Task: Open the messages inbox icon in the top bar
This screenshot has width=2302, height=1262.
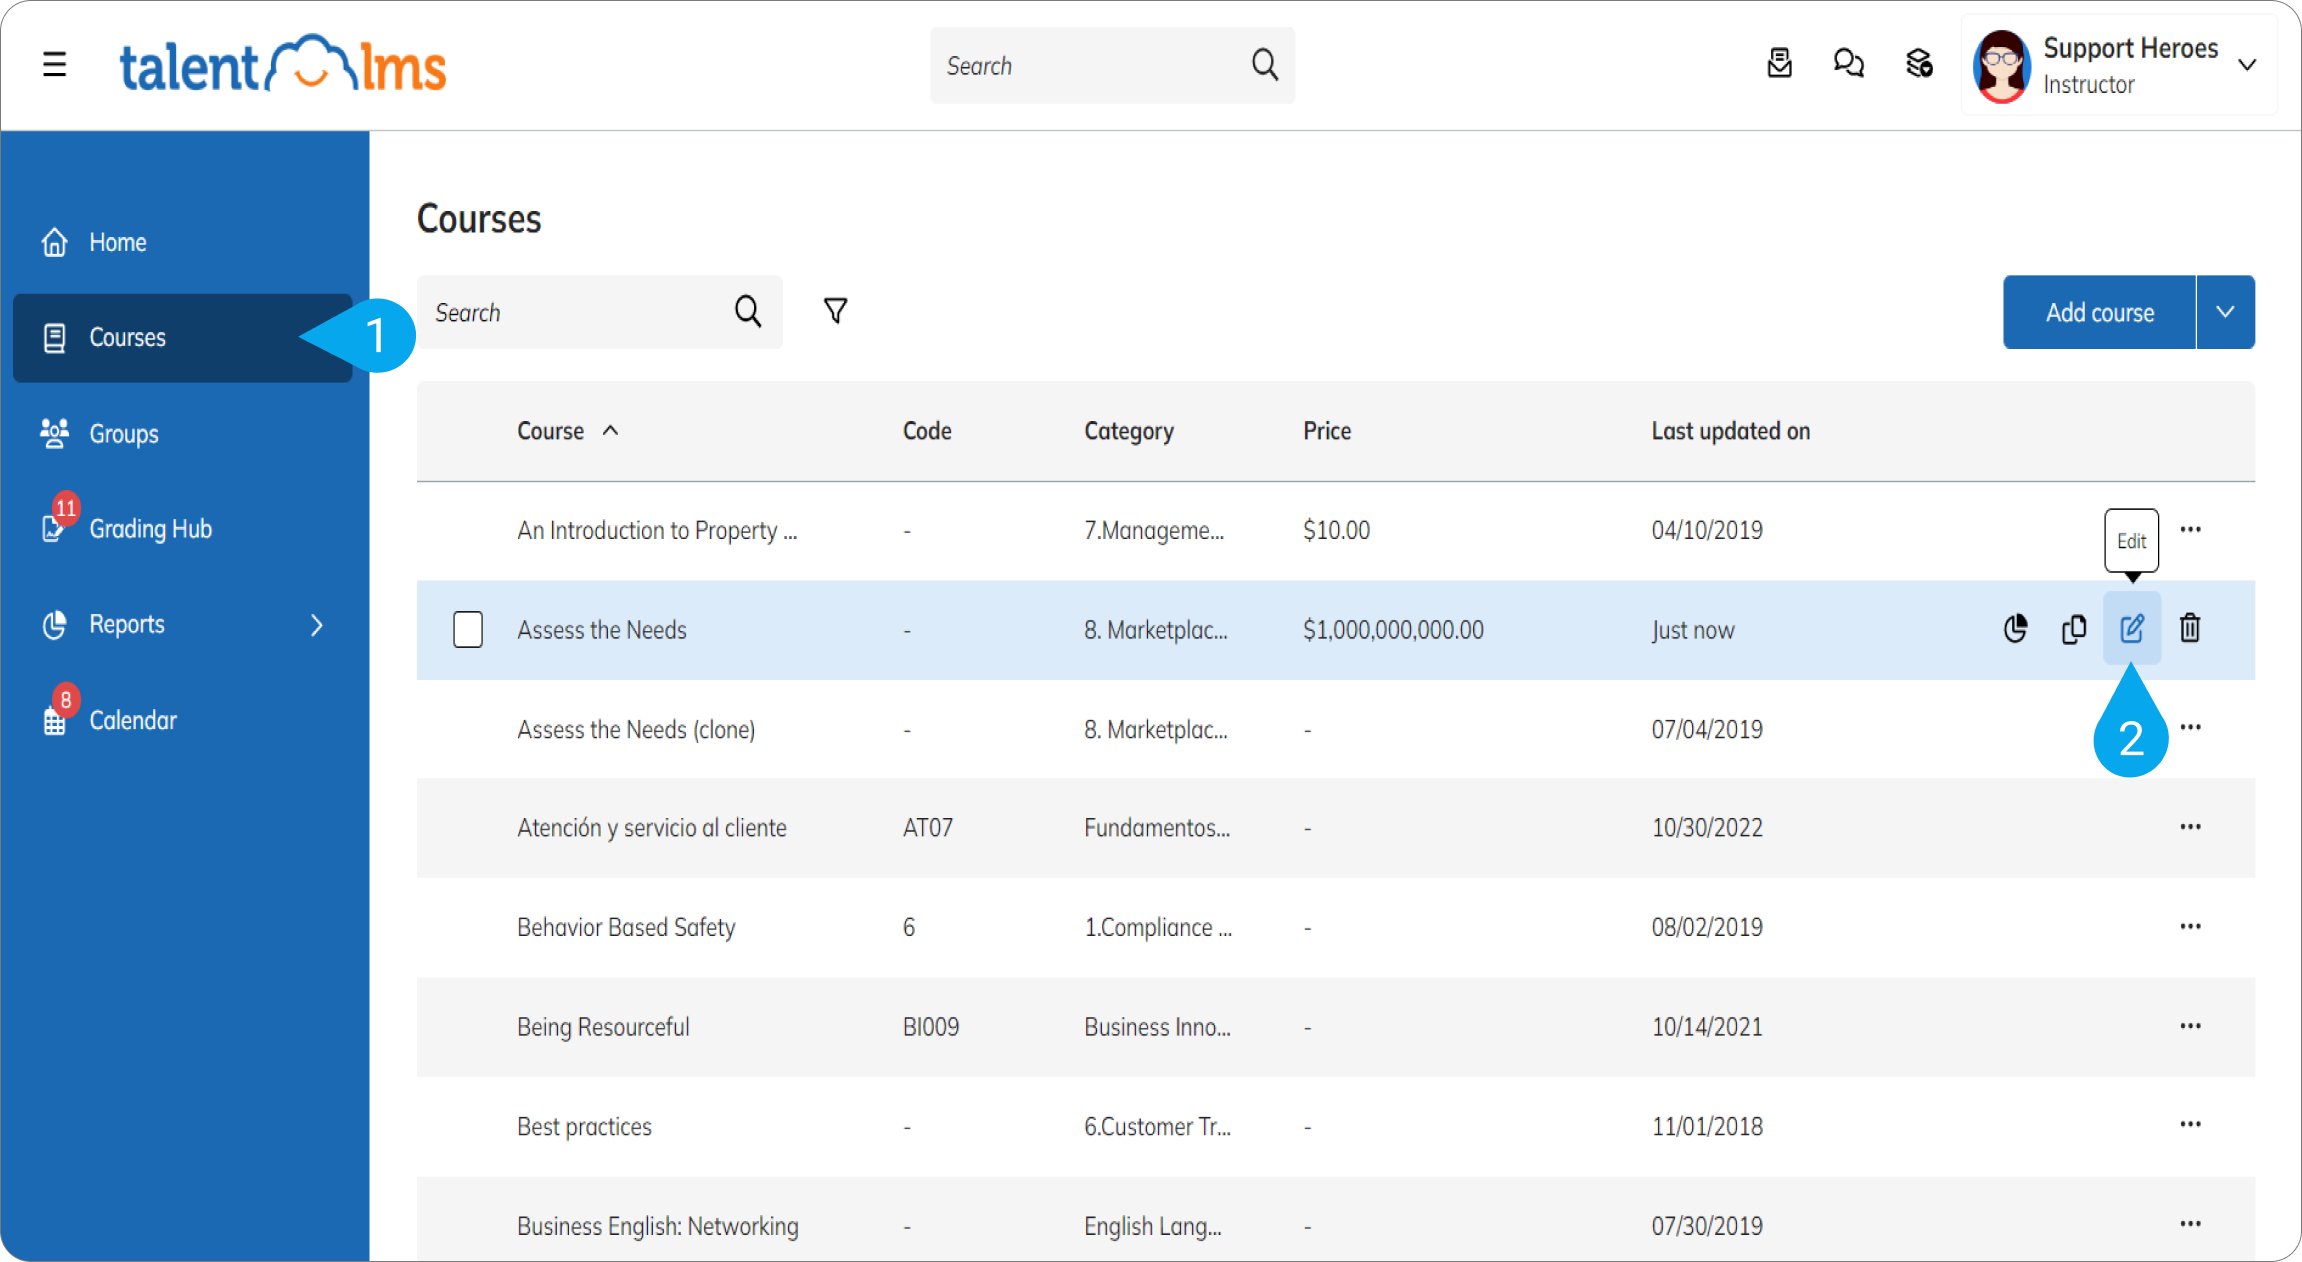Action: (x=1780, y=63)
